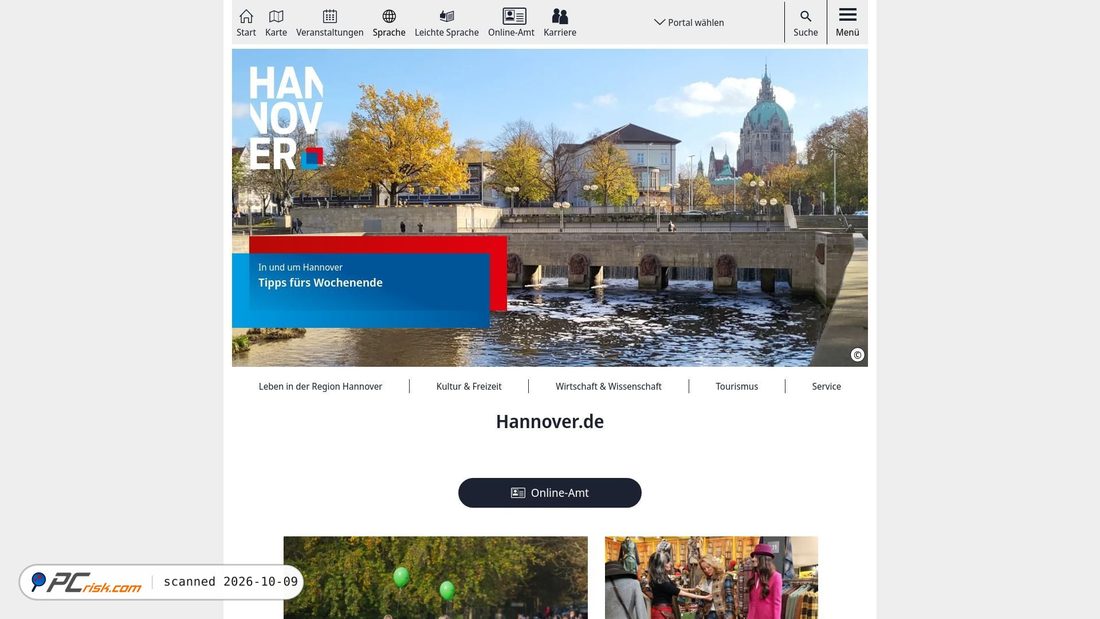
Task: Click the Hannover.de heading
Action: (x=550, y=421)
